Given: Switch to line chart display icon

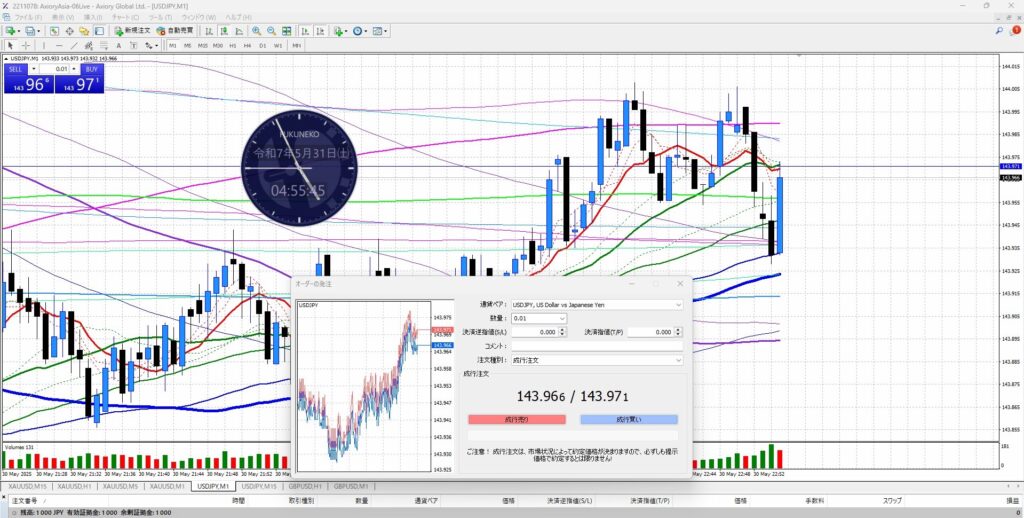Looking at the screenshot, I should click(239, 31).
